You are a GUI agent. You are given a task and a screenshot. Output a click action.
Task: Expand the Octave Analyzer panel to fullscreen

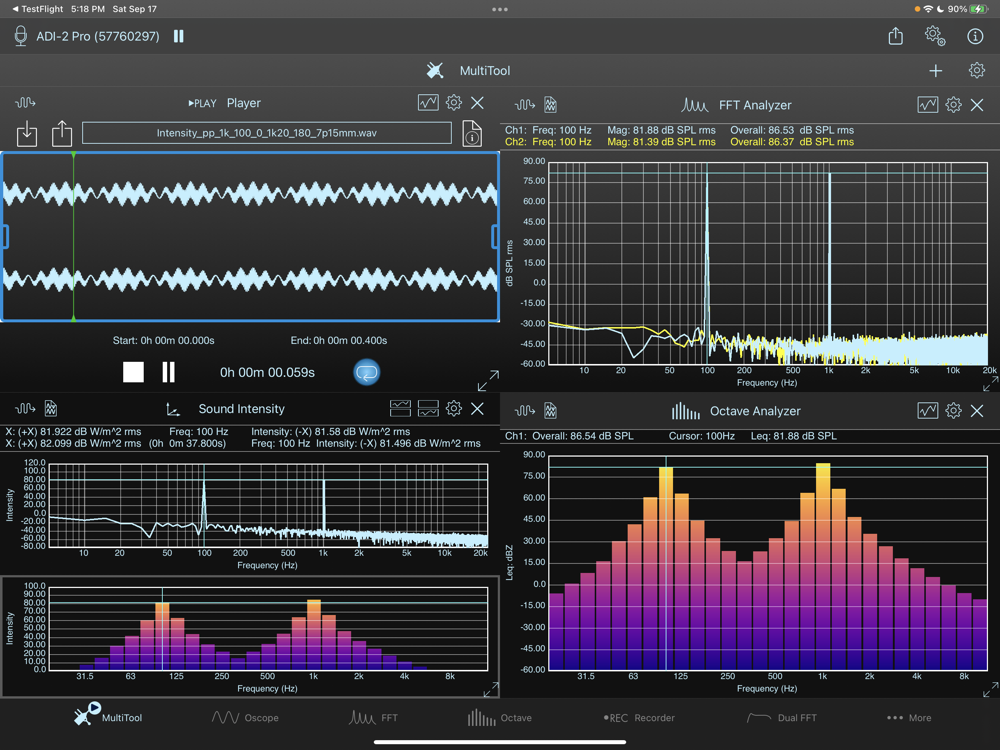point(990,690)
